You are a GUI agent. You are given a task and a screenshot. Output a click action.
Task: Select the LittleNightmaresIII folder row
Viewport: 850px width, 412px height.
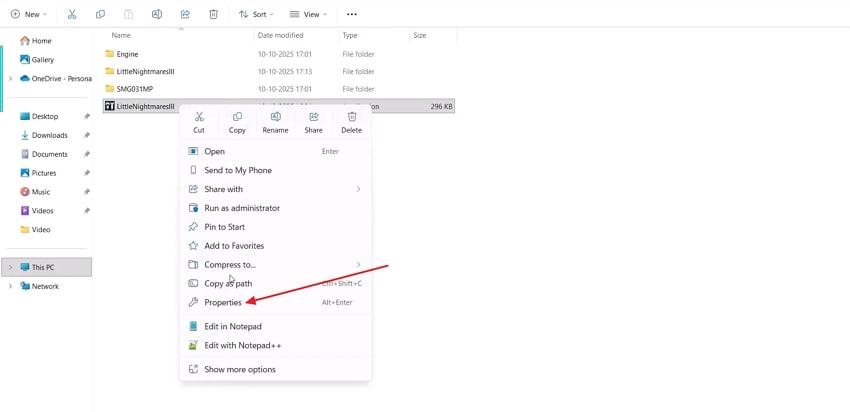(279, 72)
